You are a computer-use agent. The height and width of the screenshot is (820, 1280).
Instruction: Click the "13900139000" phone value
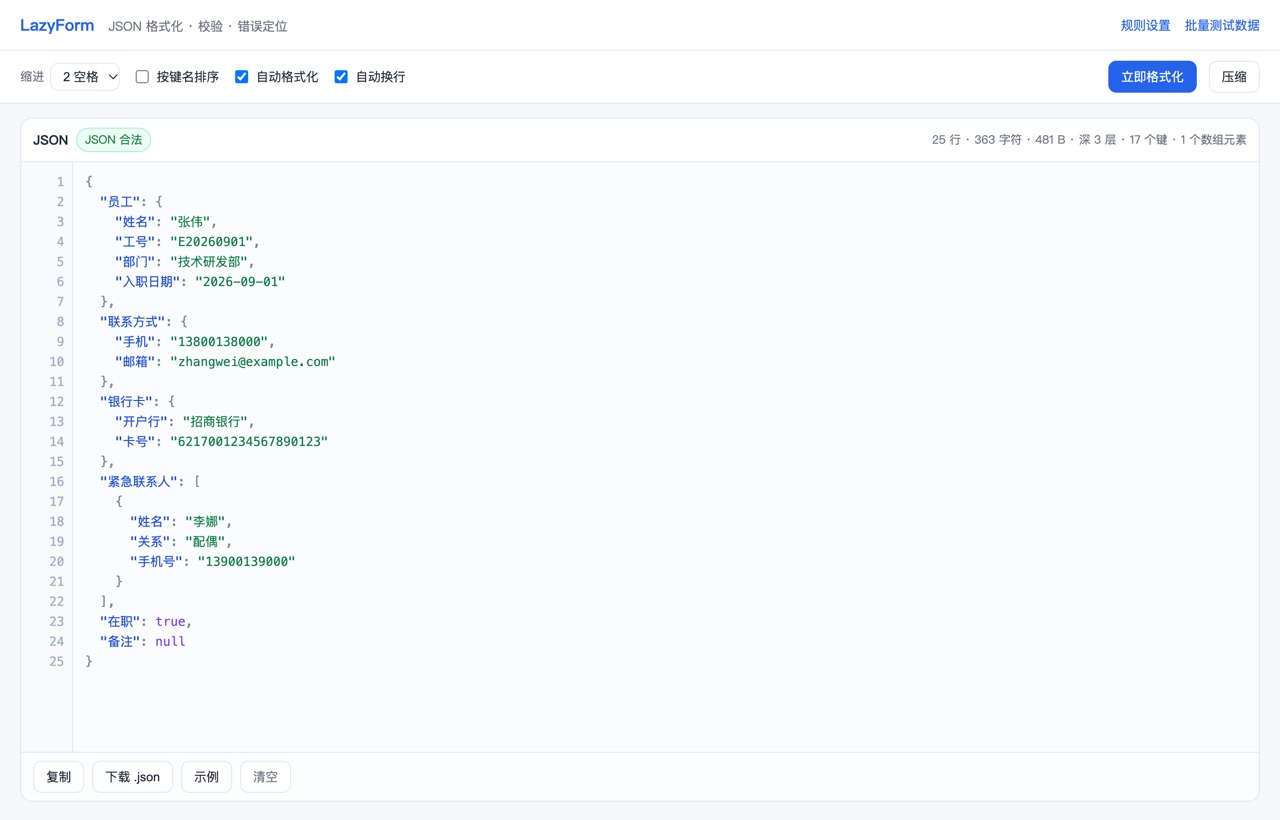246,562
